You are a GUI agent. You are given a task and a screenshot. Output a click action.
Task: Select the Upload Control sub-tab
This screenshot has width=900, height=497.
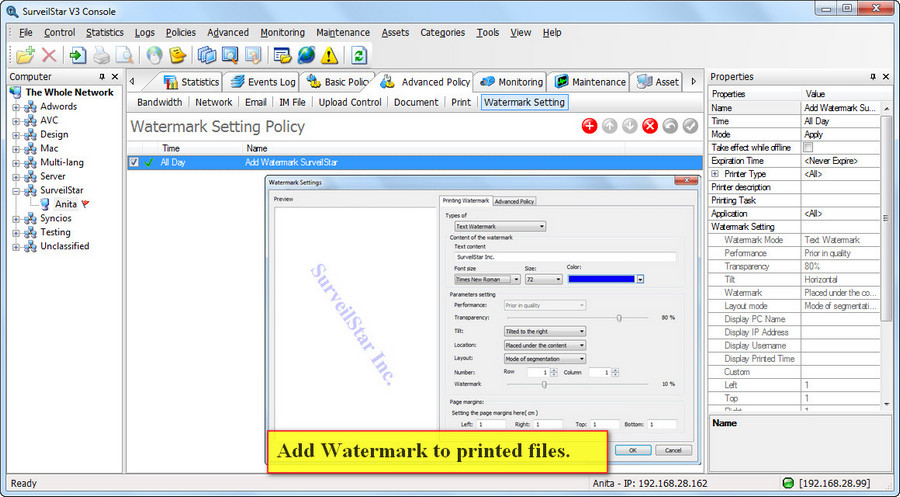pos(350,102)
